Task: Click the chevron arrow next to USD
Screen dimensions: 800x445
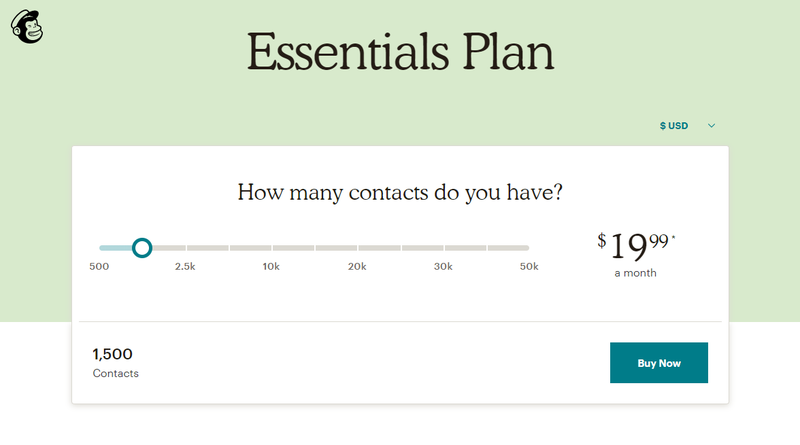Action: tap(711, 126)
